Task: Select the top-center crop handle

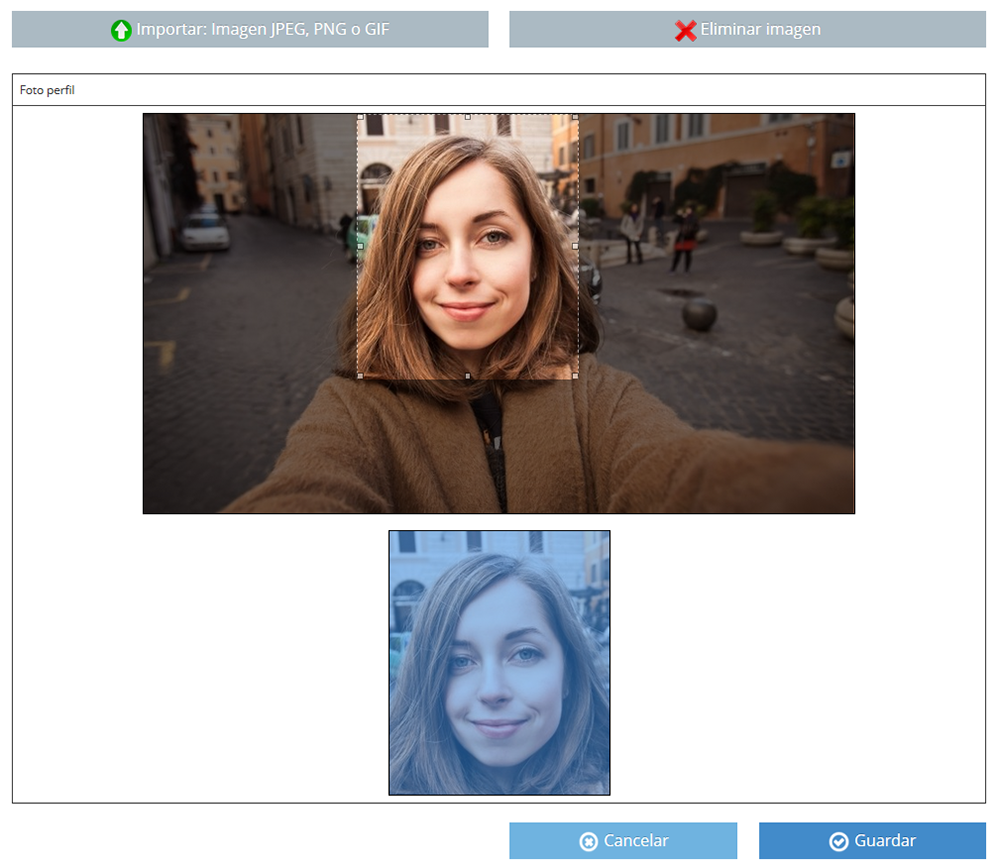Action: pyautogui.click(x=468, y=116)
